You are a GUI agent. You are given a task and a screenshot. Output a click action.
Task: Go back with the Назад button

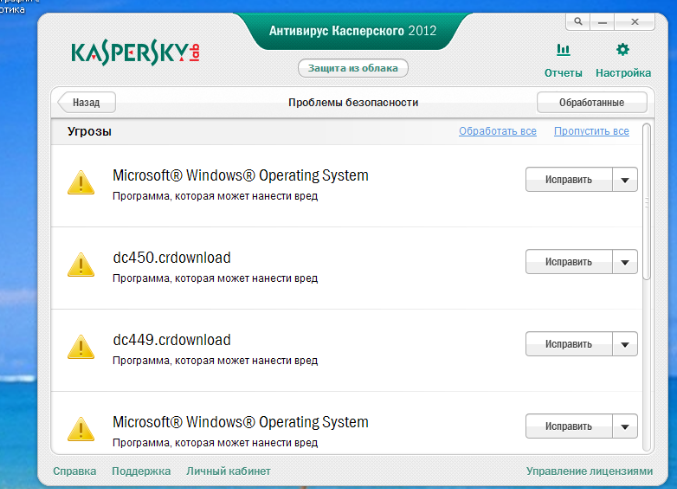pos(86,102)
